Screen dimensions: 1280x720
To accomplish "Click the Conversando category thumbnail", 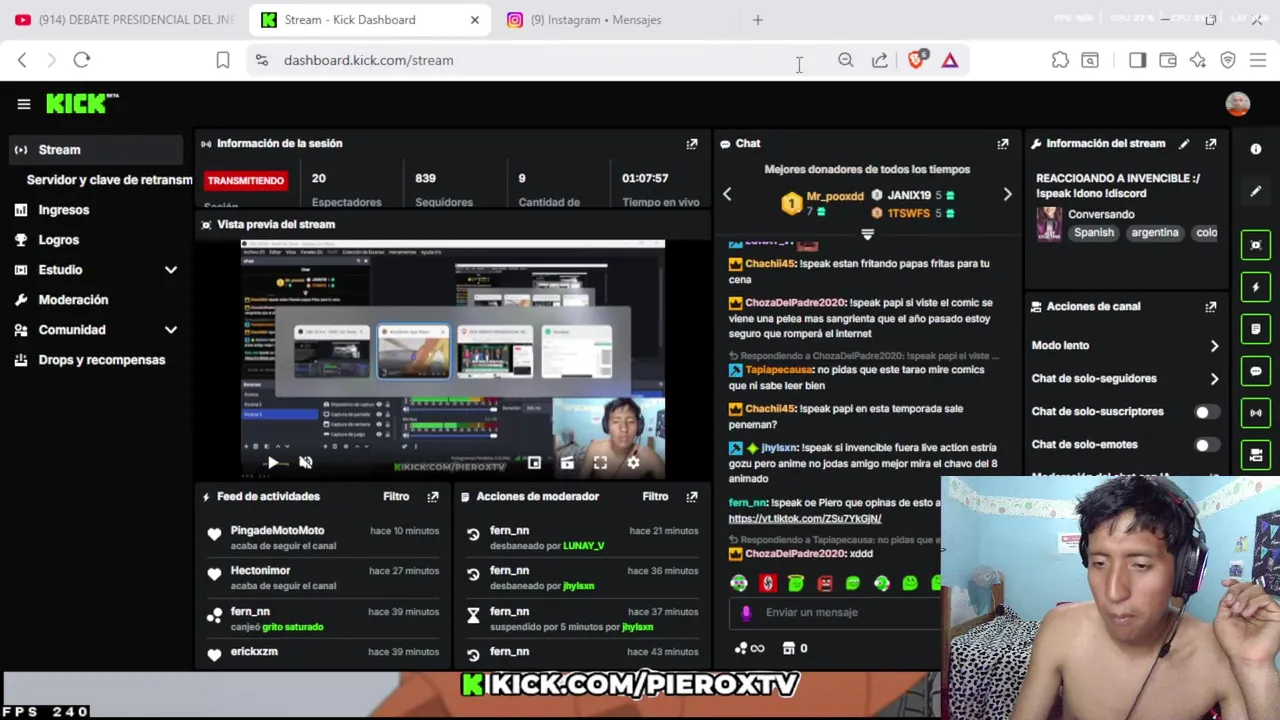I will click(x=1049, y=223).
